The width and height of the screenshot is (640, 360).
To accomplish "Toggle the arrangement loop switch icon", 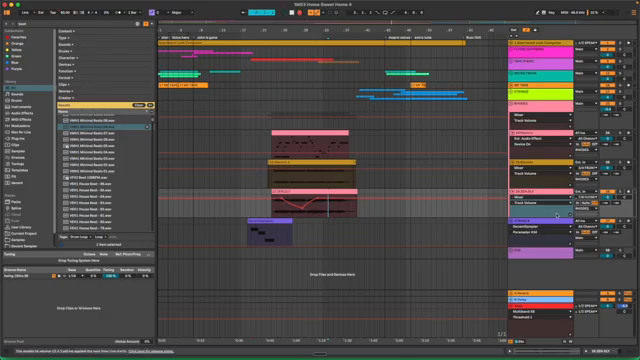I will 385,13.
